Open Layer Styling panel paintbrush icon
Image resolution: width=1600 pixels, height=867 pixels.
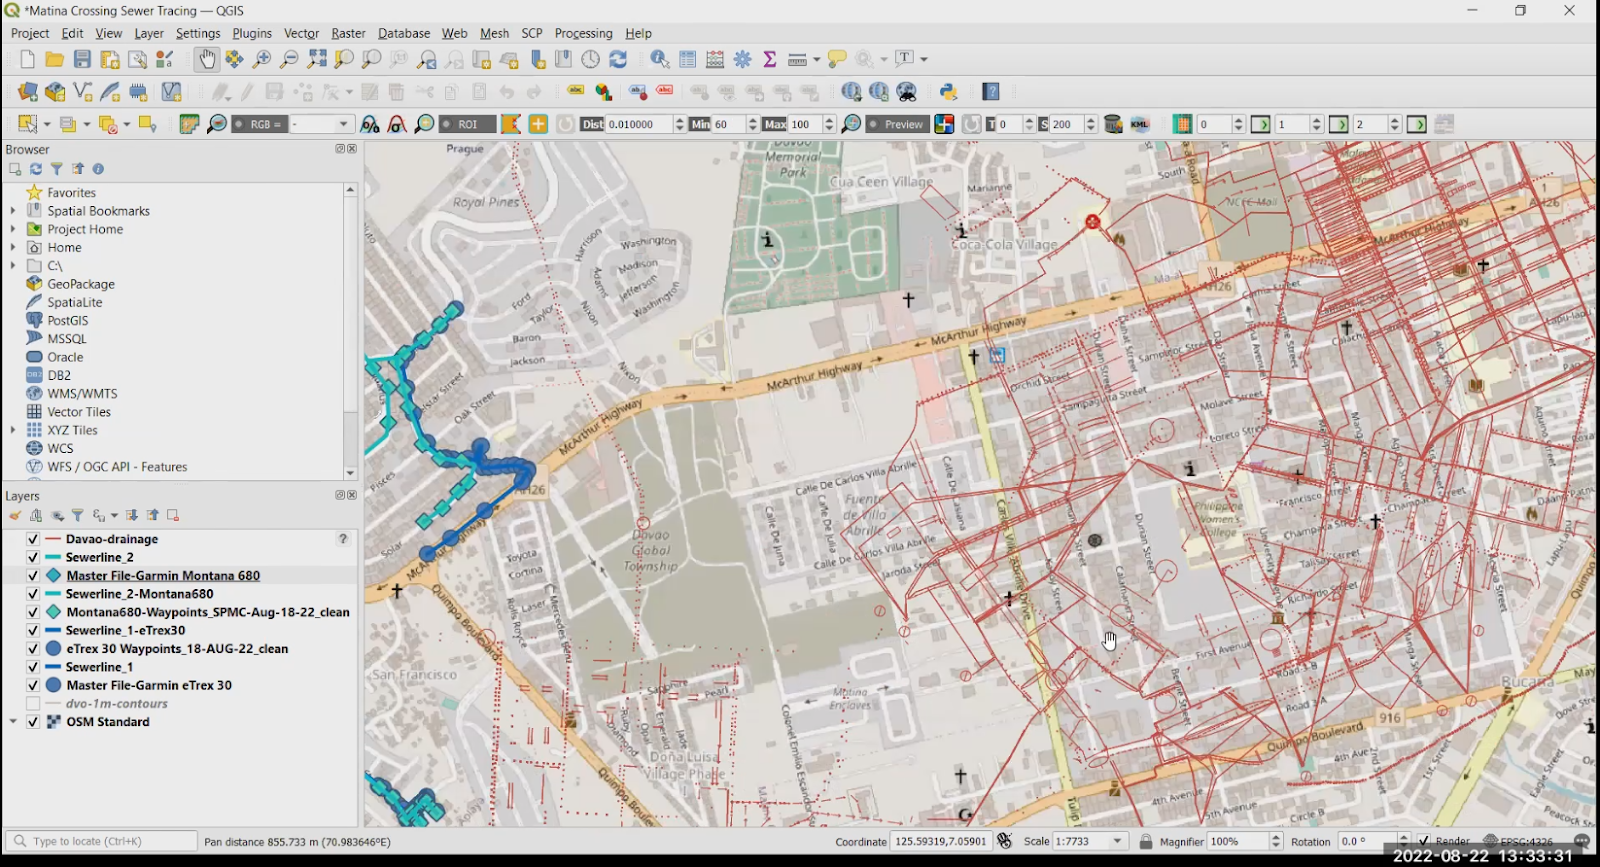[x=15, y=516]
